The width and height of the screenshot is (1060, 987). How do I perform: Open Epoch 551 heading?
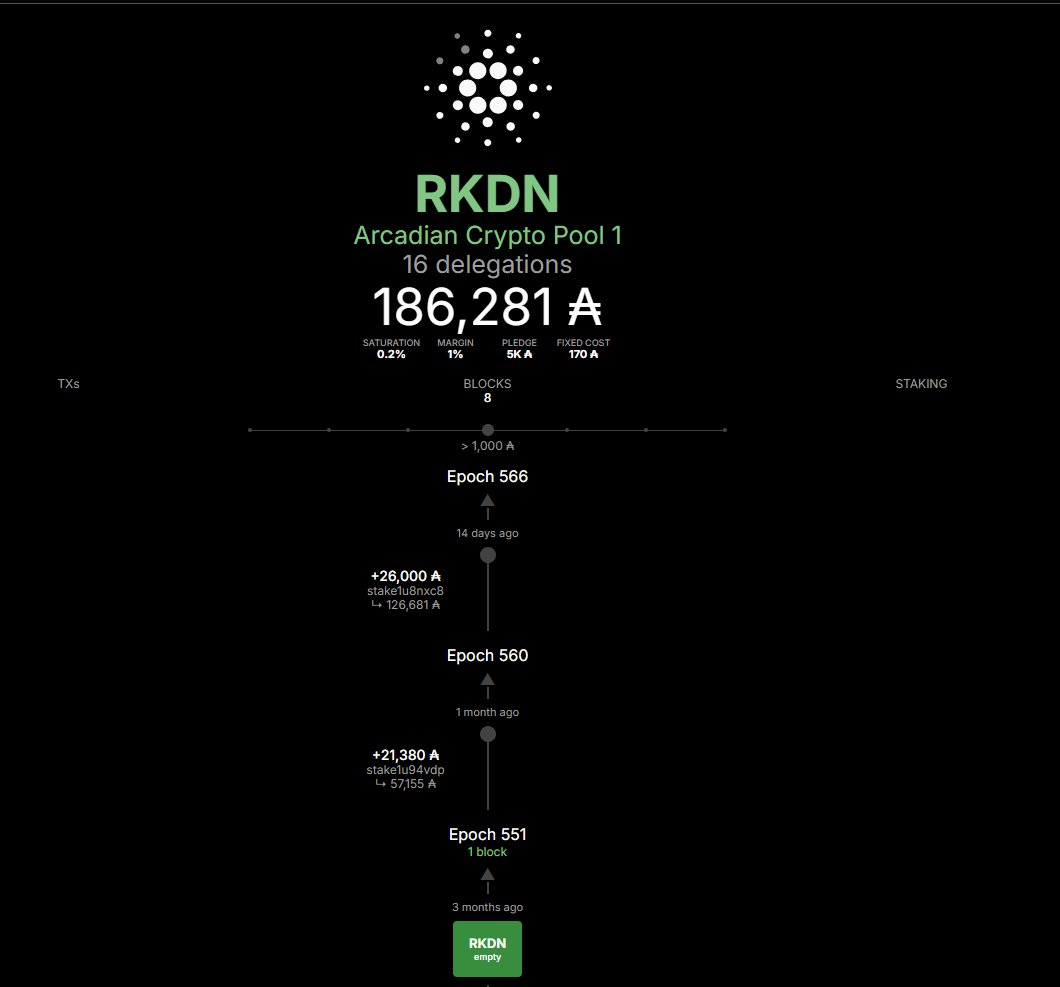487,835
